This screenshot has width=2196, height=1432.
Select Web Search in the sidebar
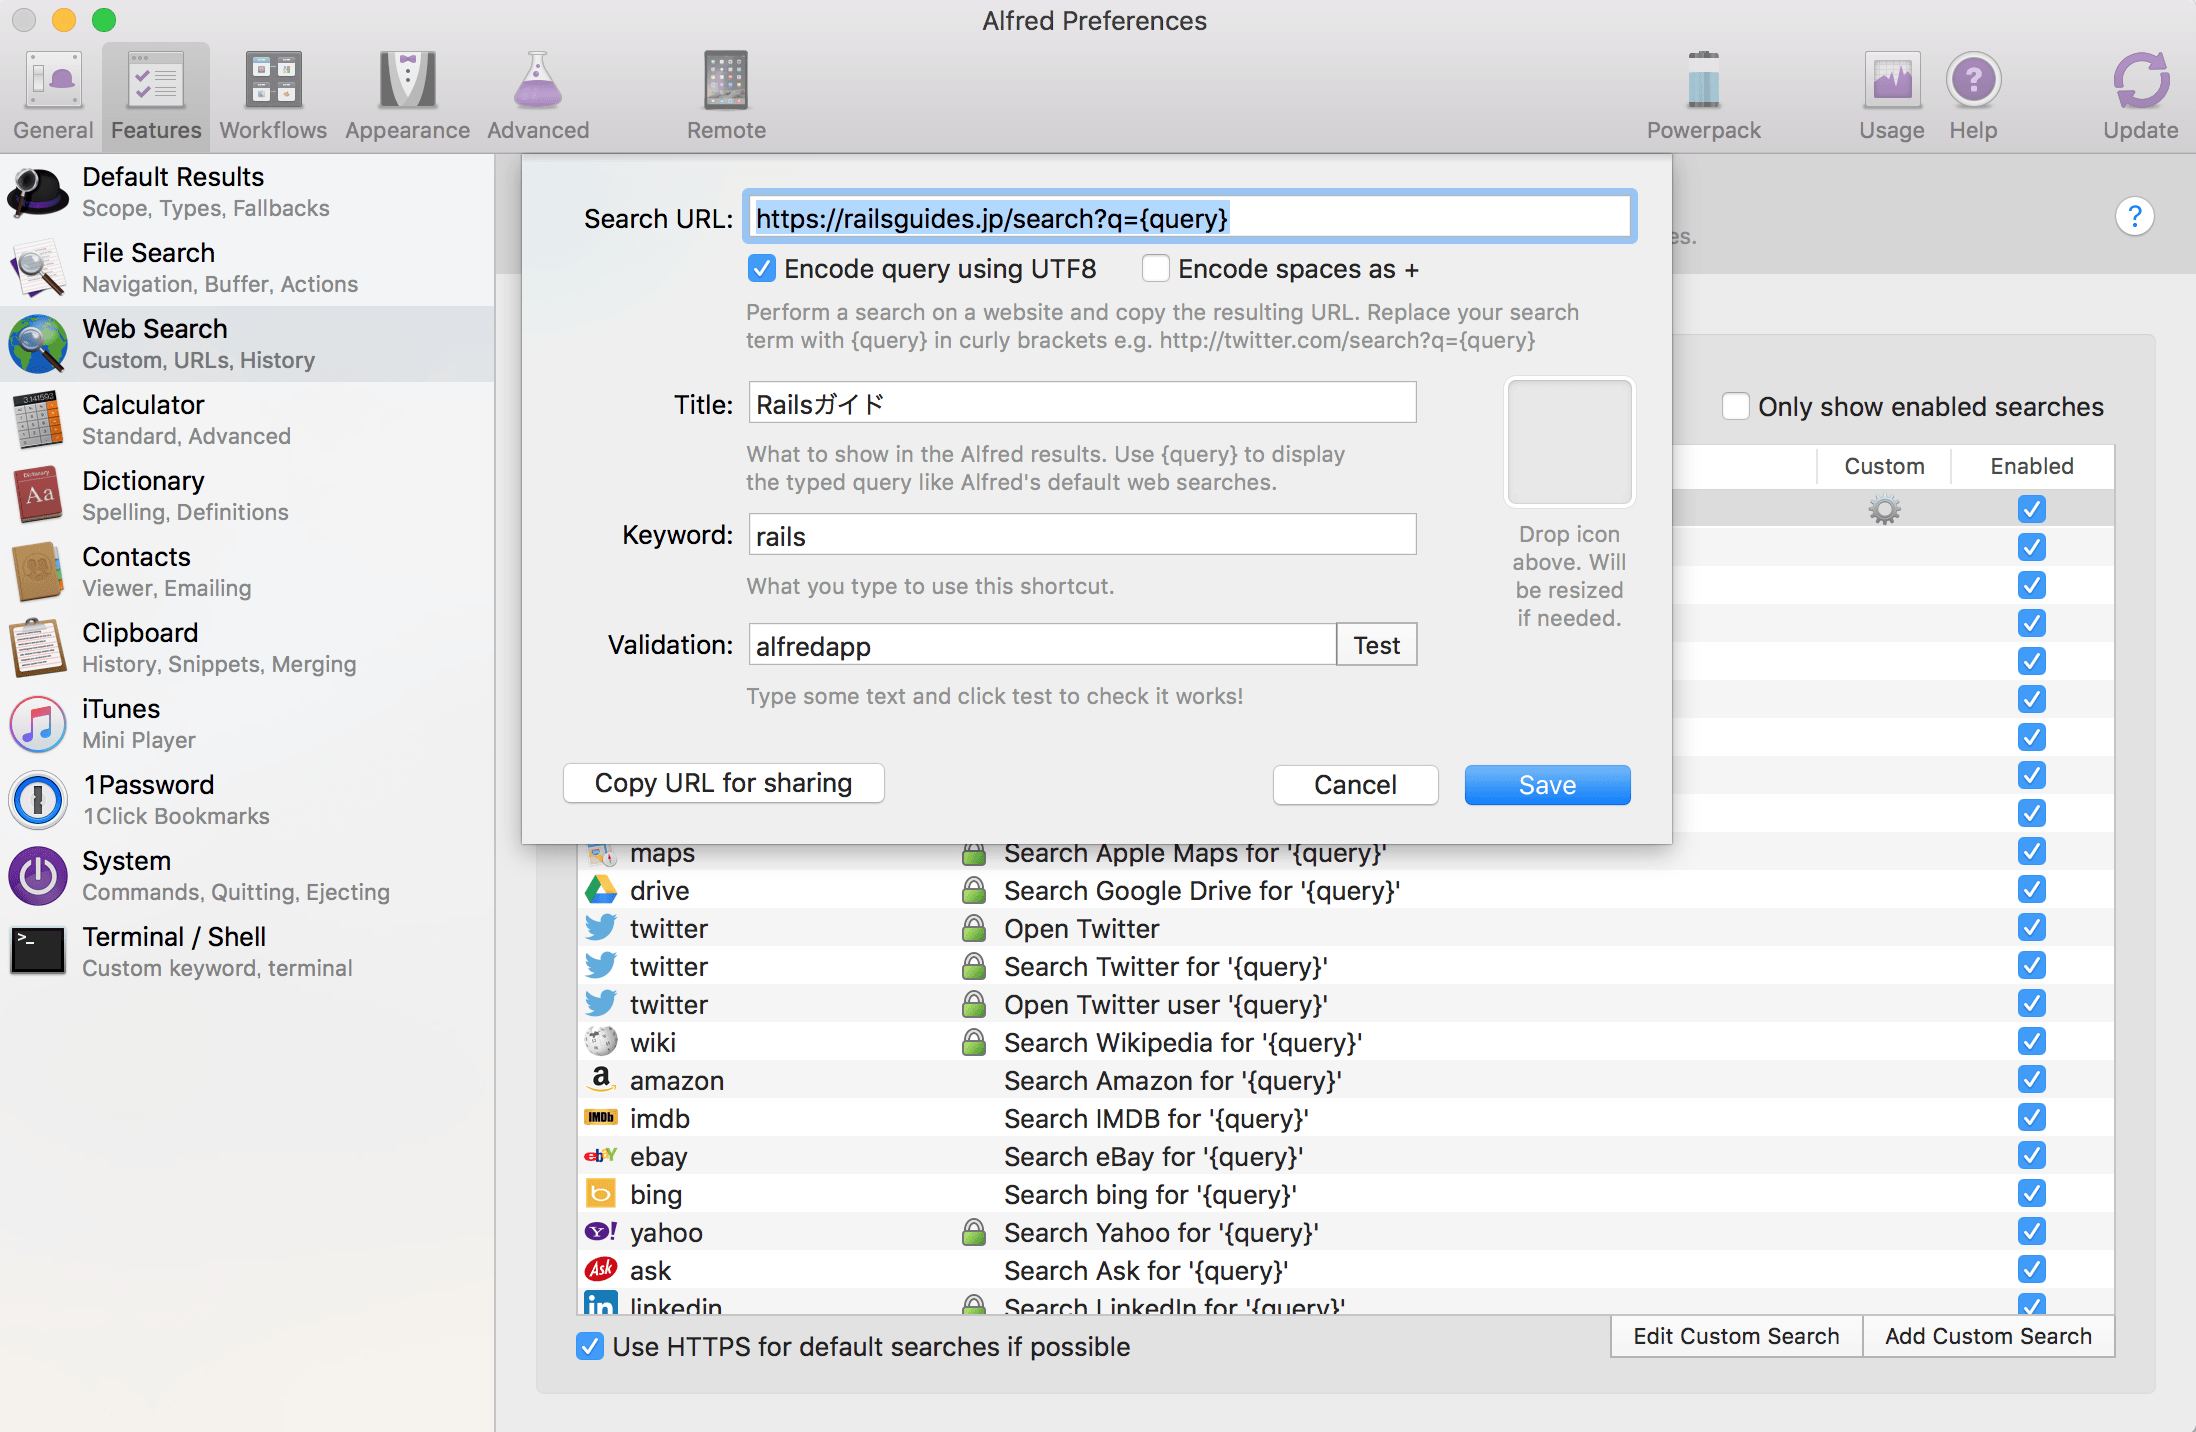[247, 344]
